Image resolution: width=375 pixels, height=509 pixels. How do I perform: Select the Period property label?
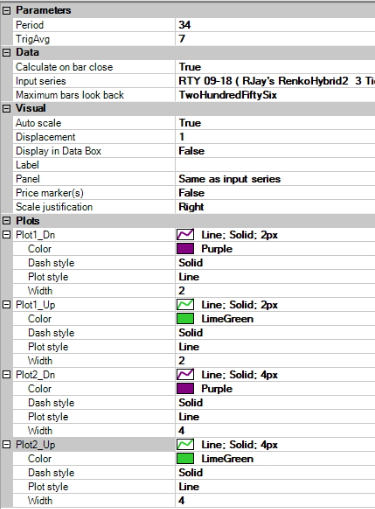tap(30, 25)
